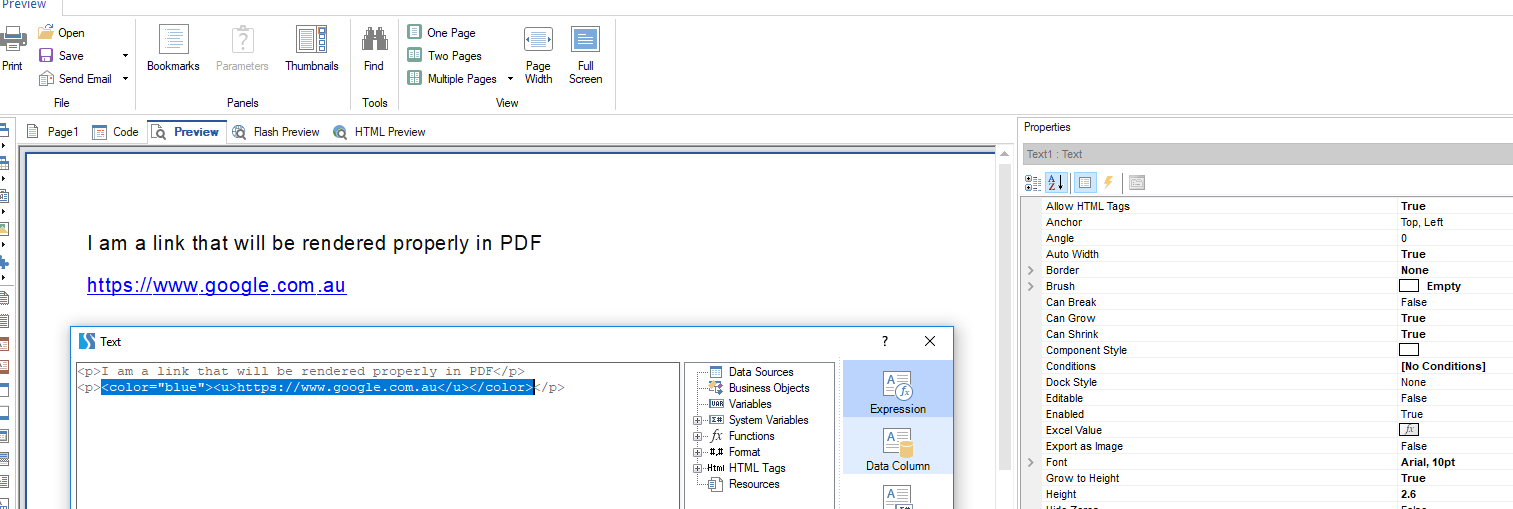Toggle Can Grow value True
The height and width of the screenshot is (509, 1513).
point(1413,318)
